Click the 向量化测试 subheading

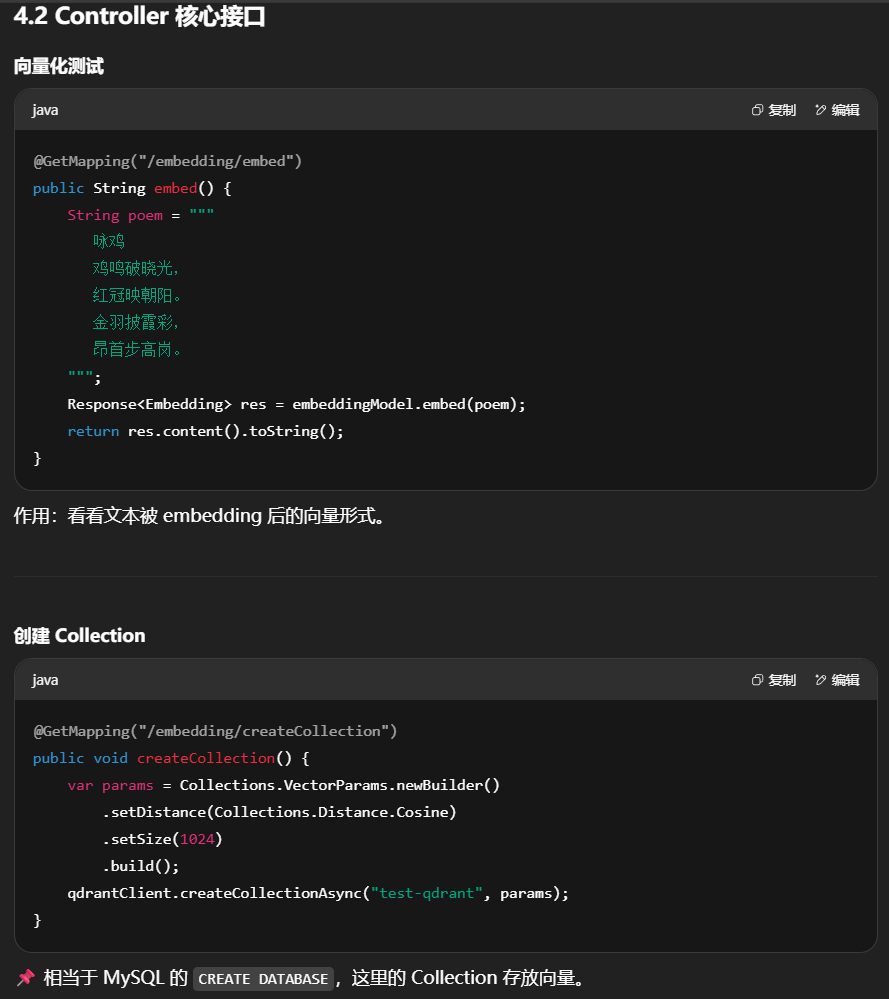click(x=58, y=67)
